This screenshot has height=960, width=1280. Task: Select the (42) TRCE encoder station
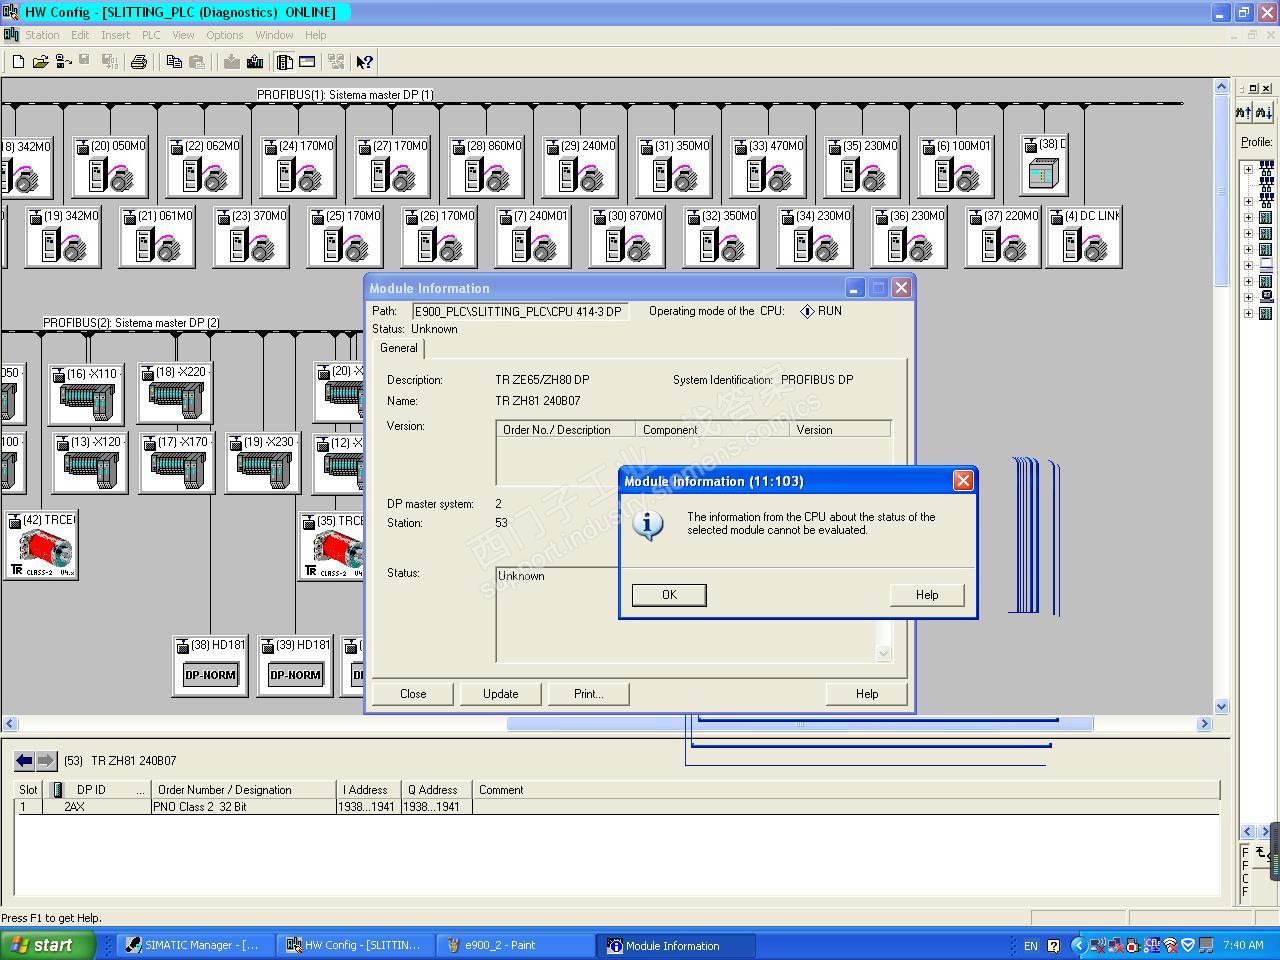[x=41, y=545]
